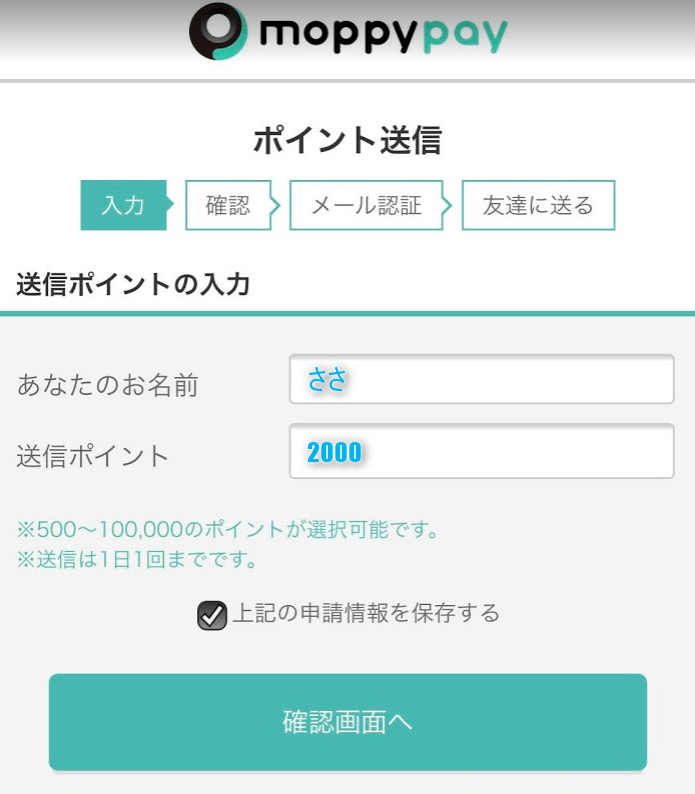Go to the 確認 step tab
The height and width of the screenshot is (794, 695).
(228, 206)
